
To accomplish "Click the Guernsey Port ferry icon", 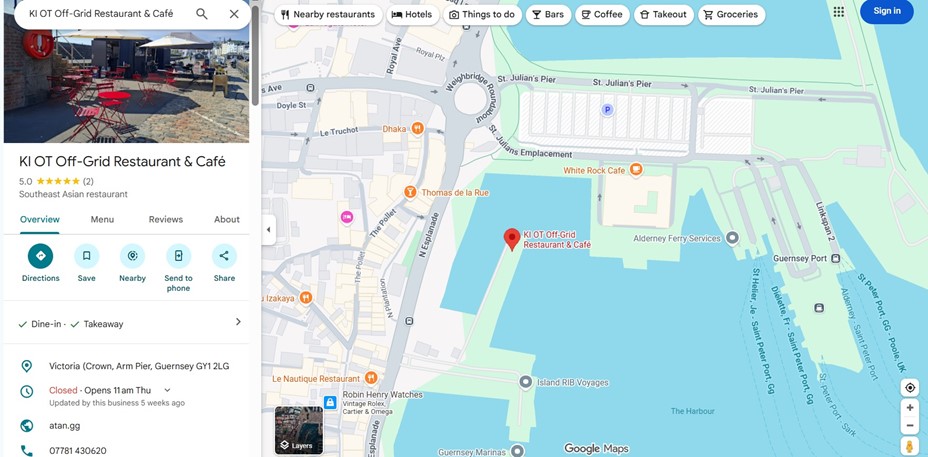I will point(836,258).
